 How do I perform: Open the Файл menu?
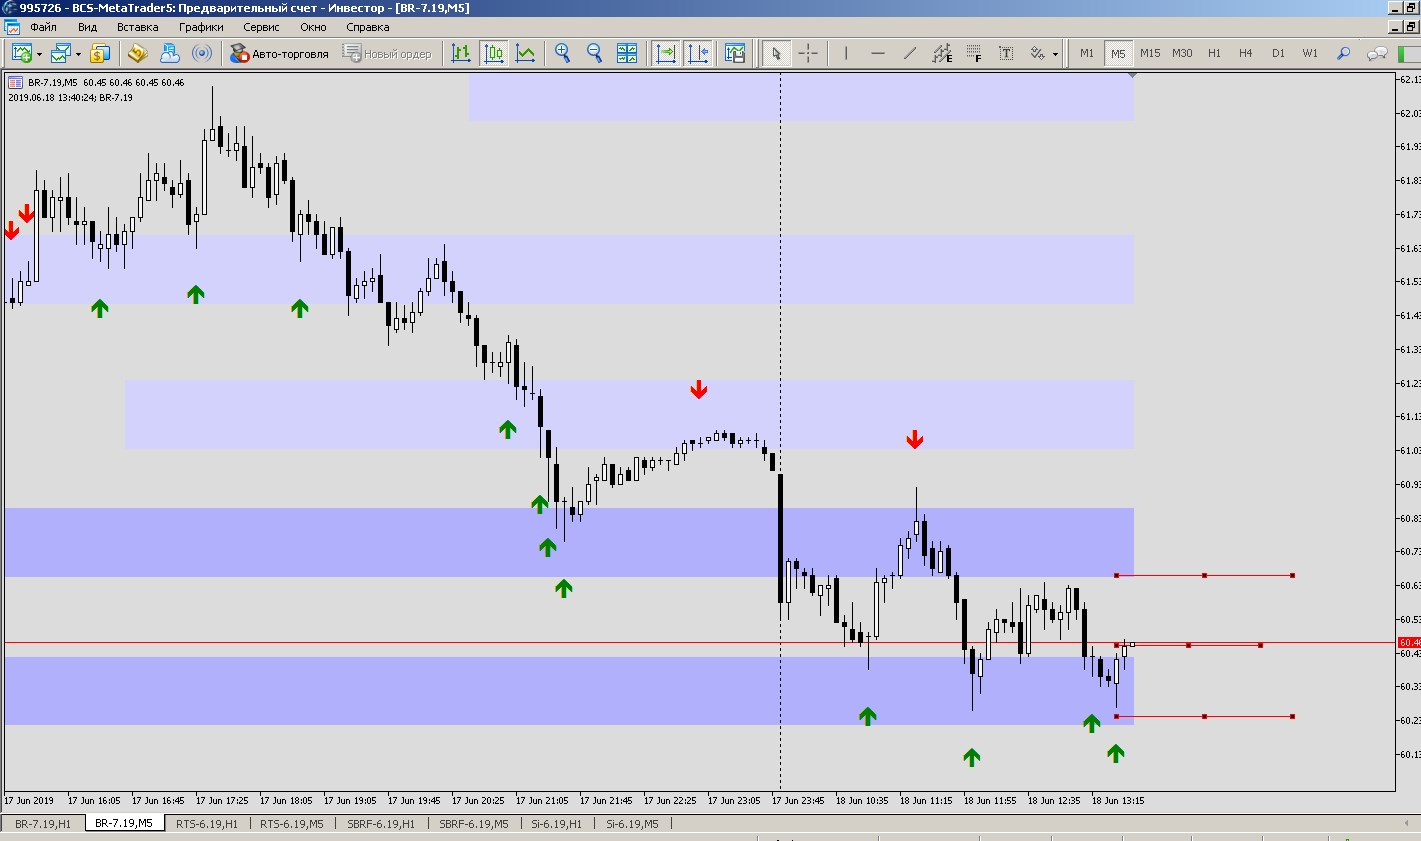[x=43, y=27]
